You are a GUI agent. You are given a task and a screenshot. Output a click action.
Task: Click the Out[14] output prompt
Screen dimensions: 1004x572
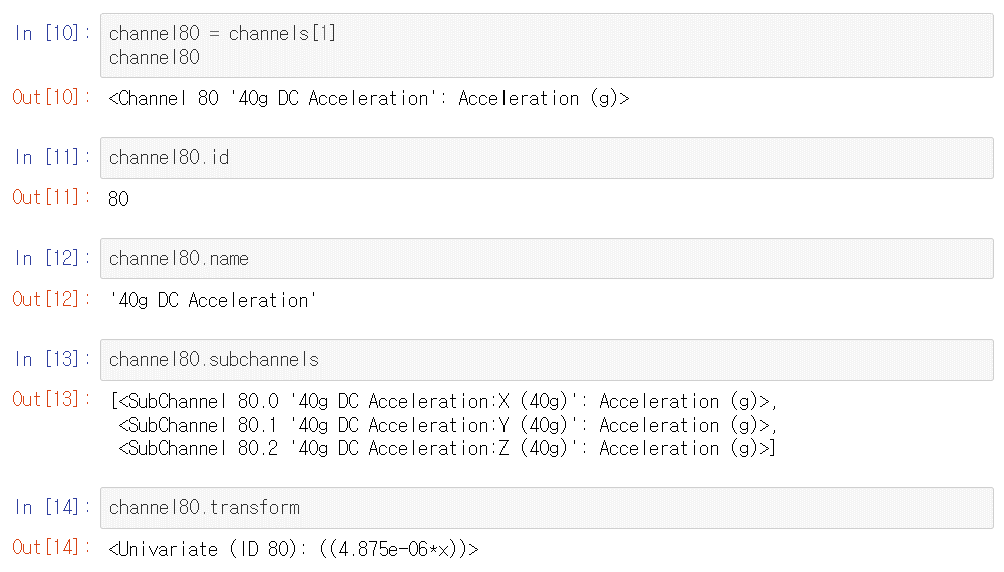click(x=52, y=548)
